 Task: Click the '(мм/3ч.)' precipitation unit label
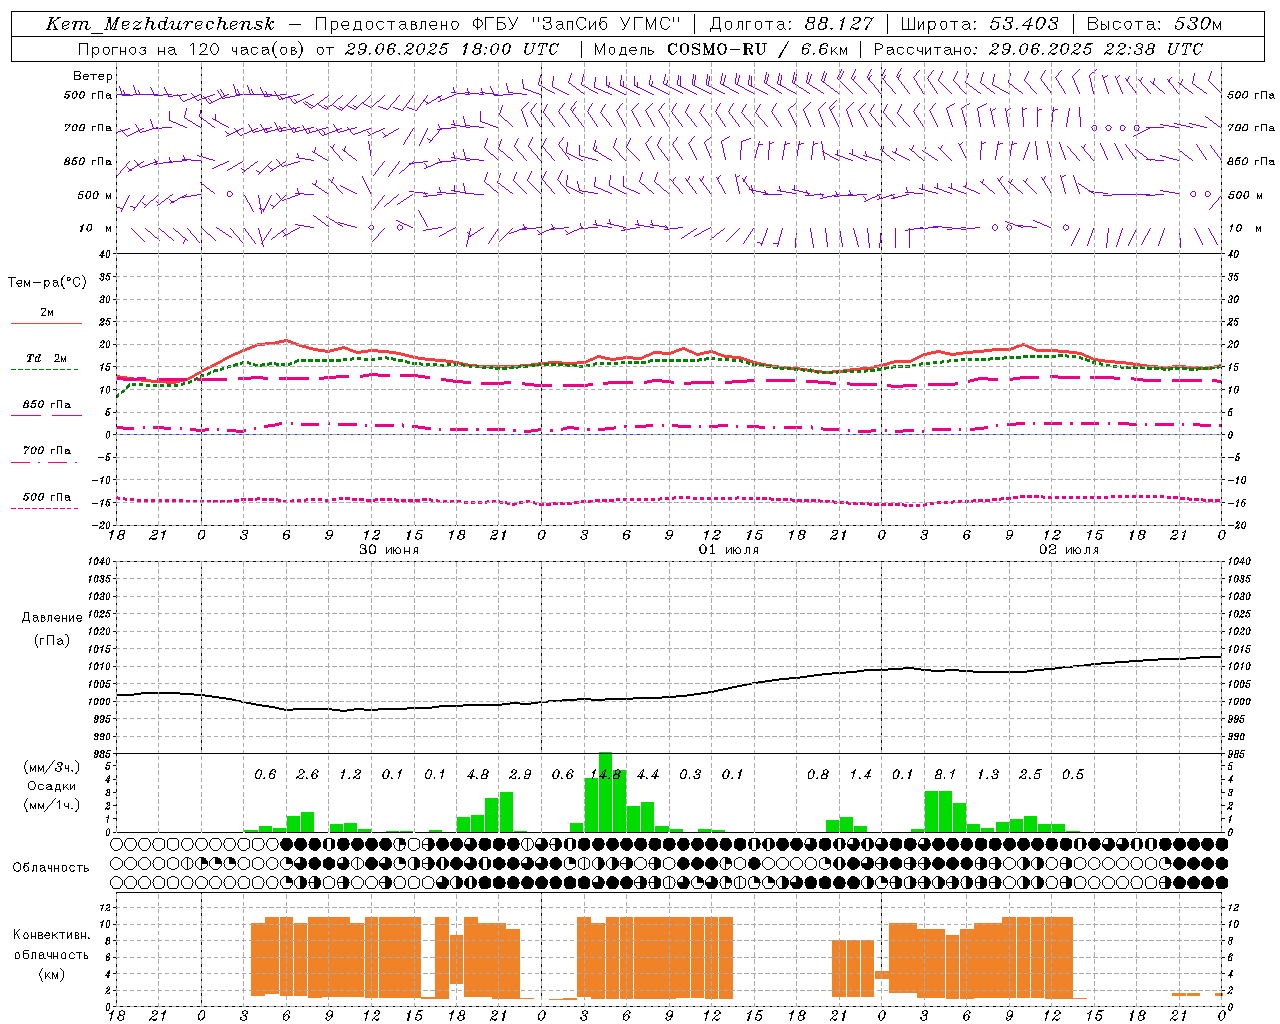[x=52, y=767]
